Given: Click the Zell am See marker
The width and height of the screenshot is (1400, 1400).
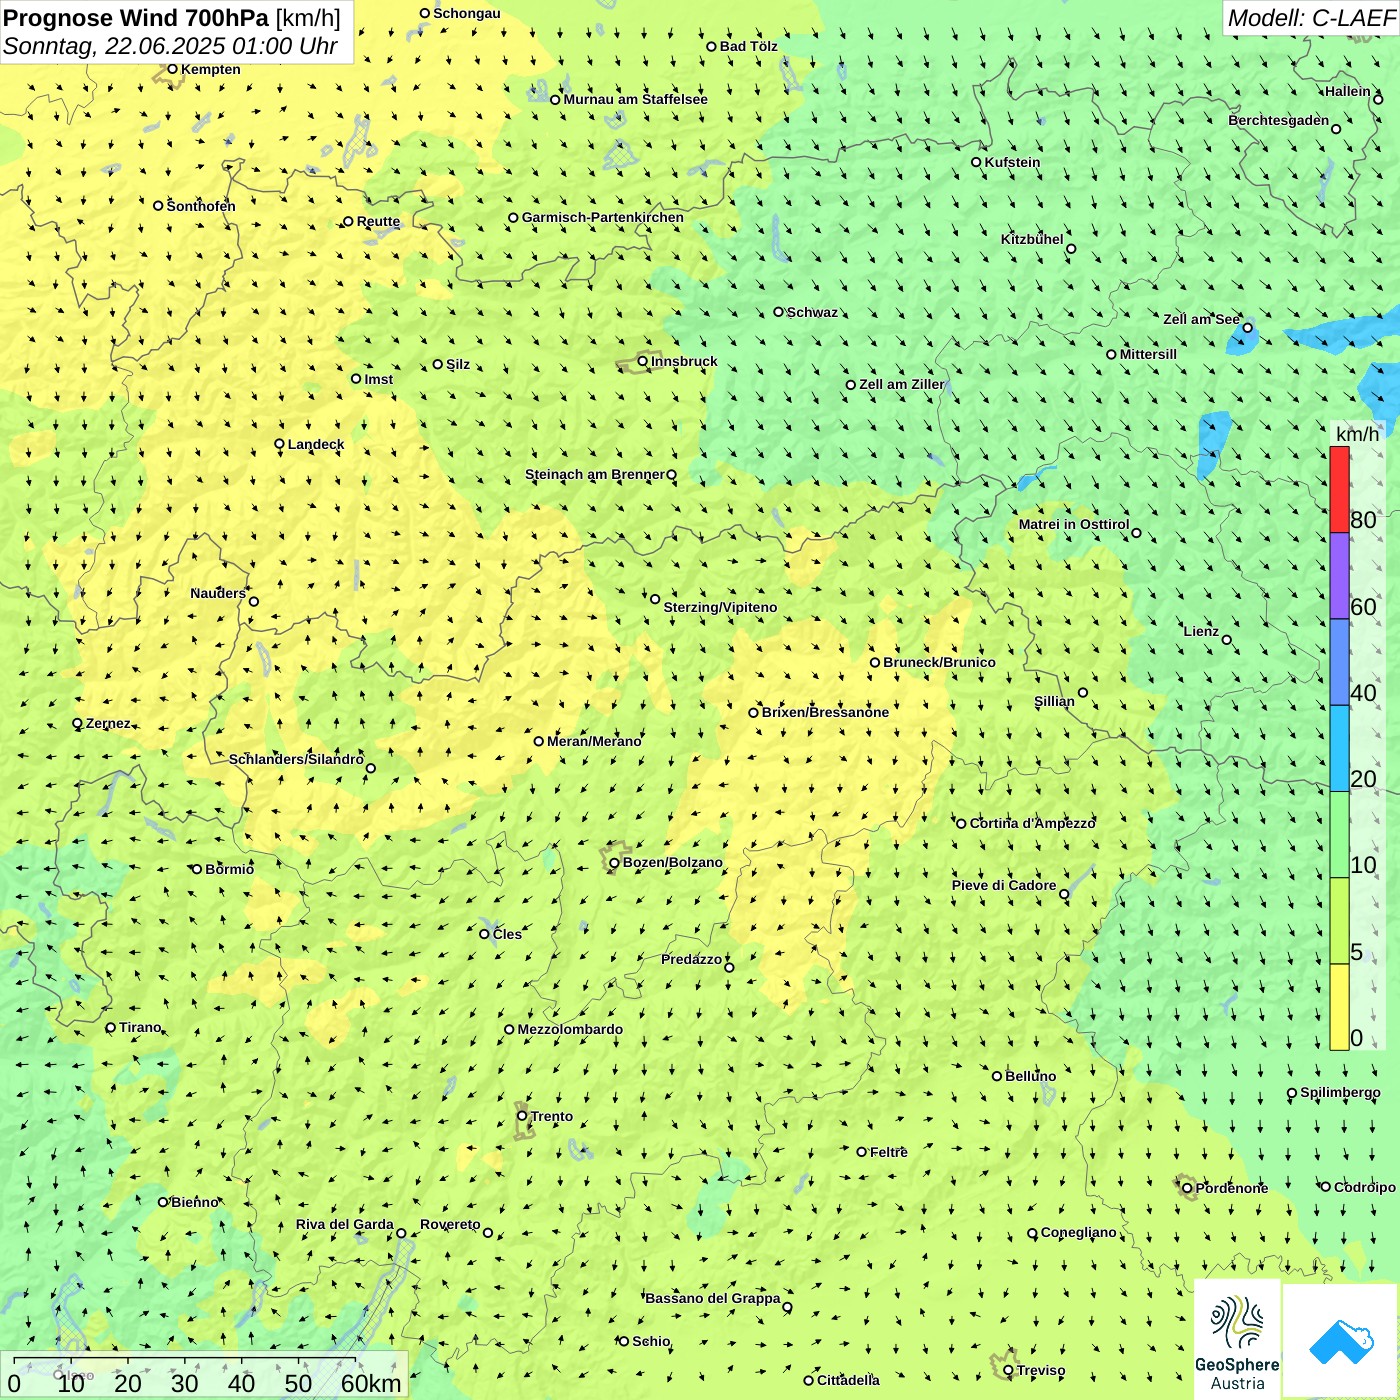Looking at the screenshot, I should coord(1247,327).
